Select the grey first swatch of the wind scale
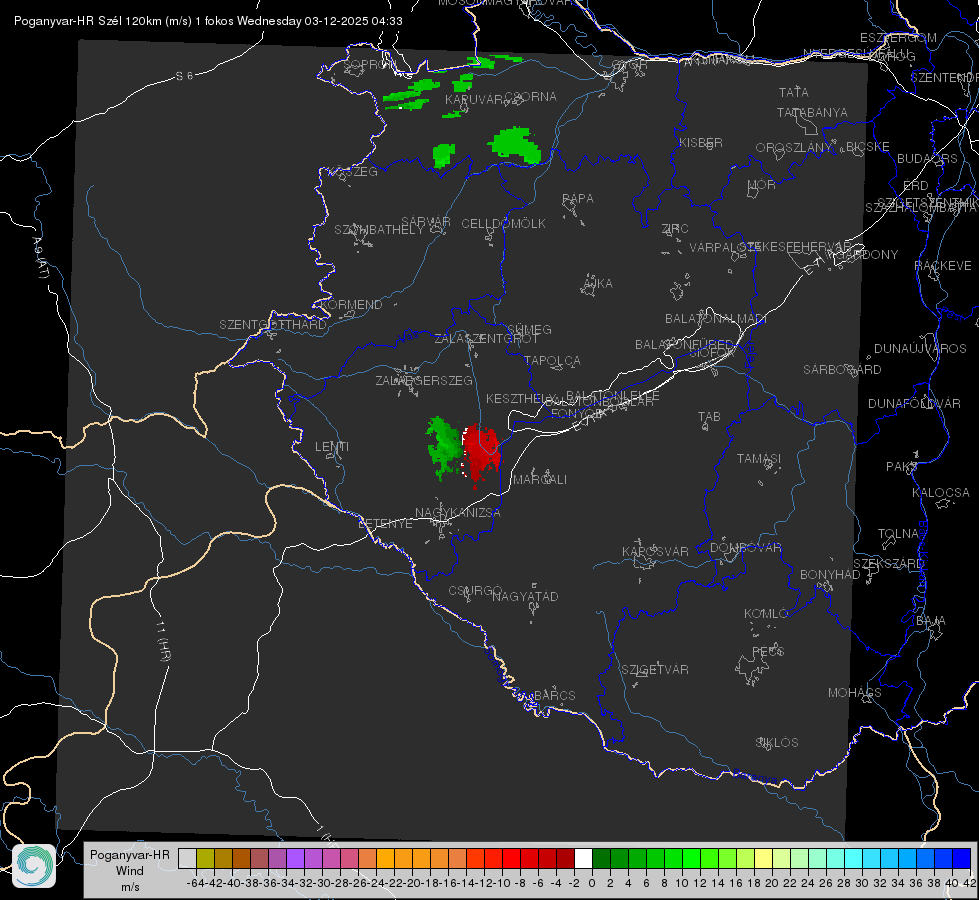The height and width of the screenshot is (900, 979). tap(187, 858)
